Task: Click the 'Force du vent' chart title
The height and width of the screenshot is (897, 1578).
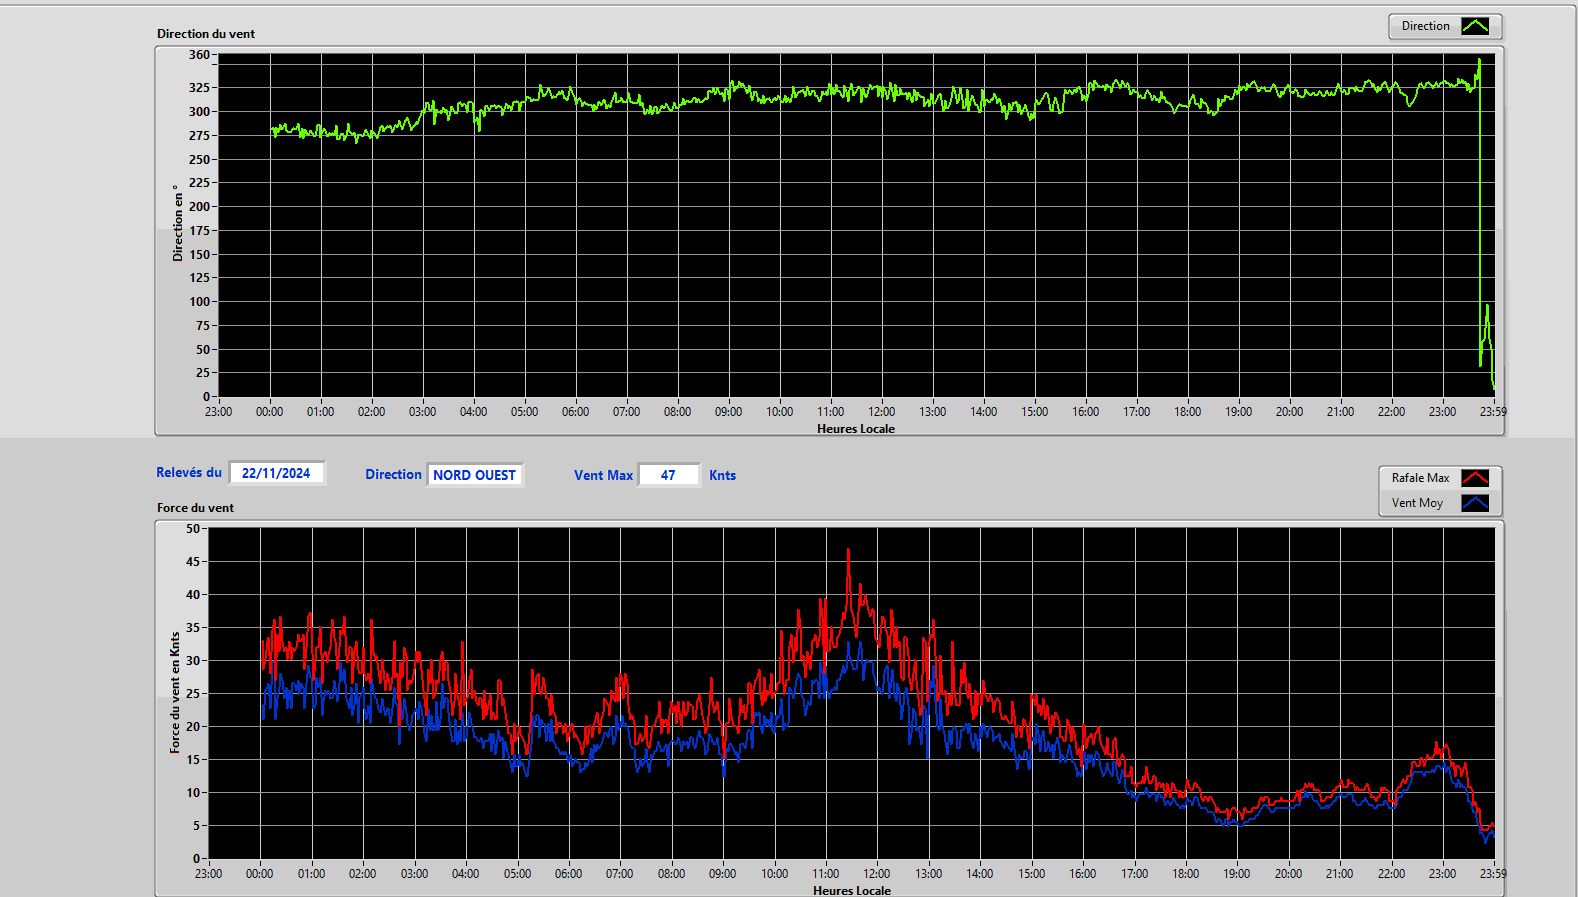Action: [195, 507]
